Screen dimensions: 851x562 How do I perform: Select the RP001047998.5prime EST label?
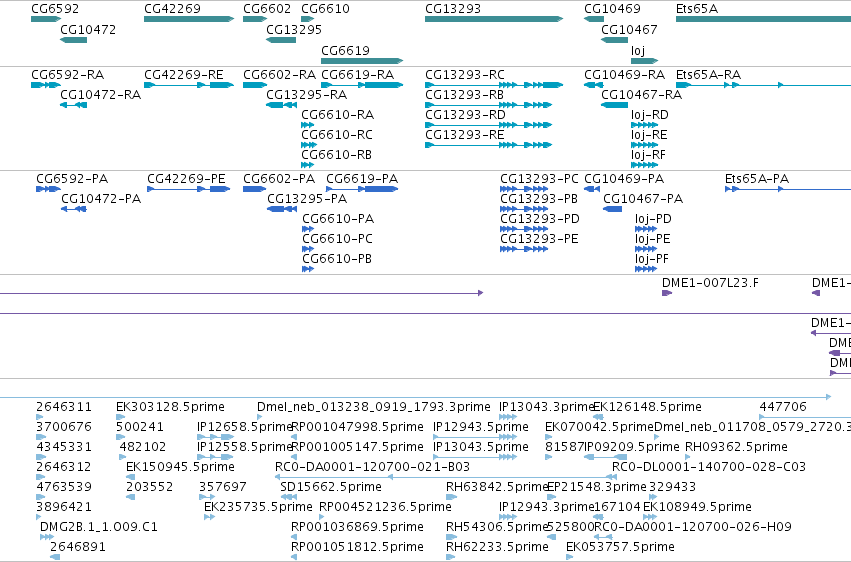[357, 426]
